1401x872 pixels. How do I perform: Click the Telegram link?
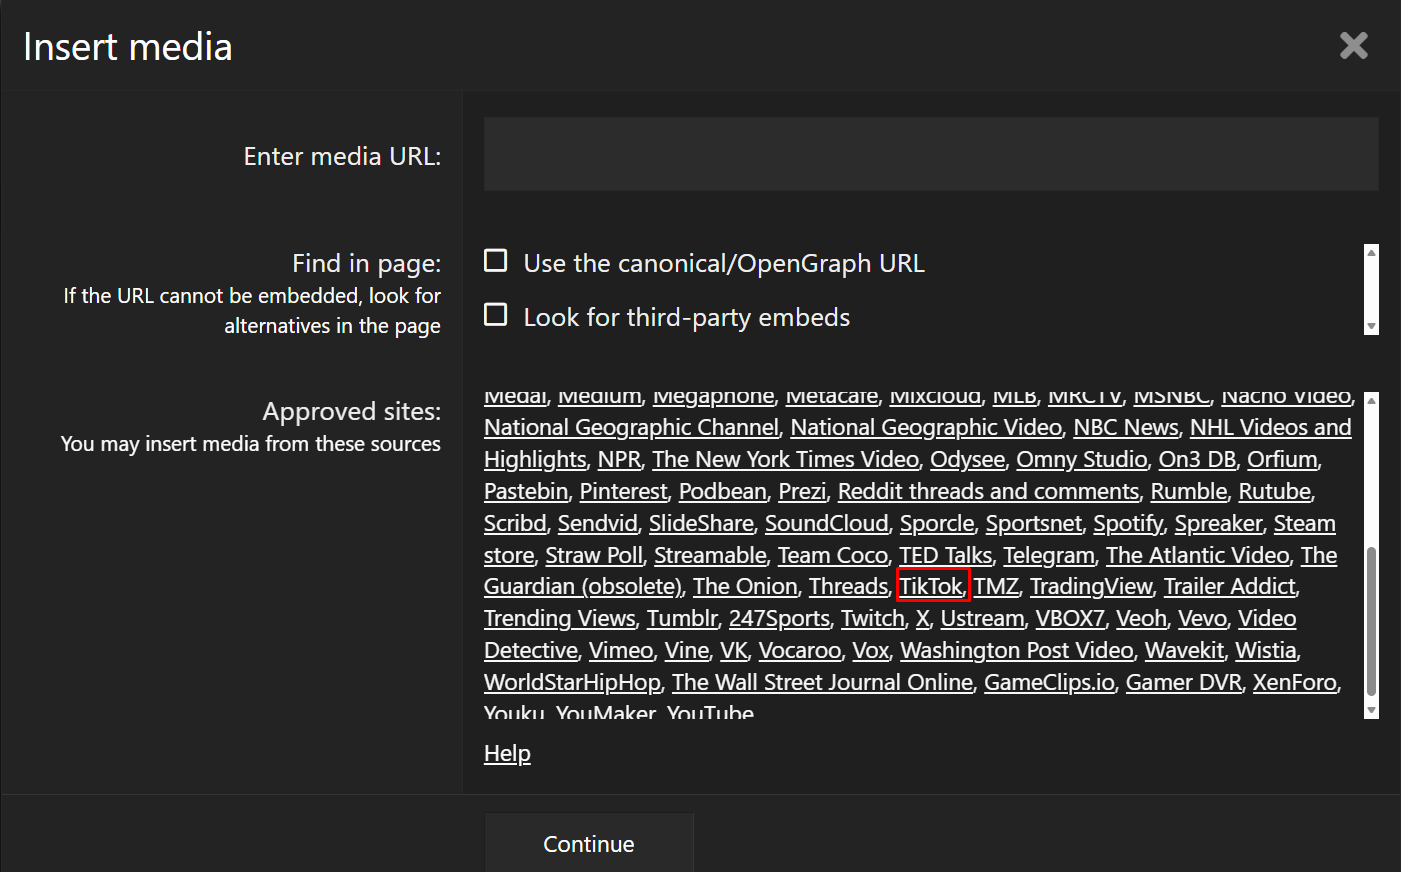1049,556
